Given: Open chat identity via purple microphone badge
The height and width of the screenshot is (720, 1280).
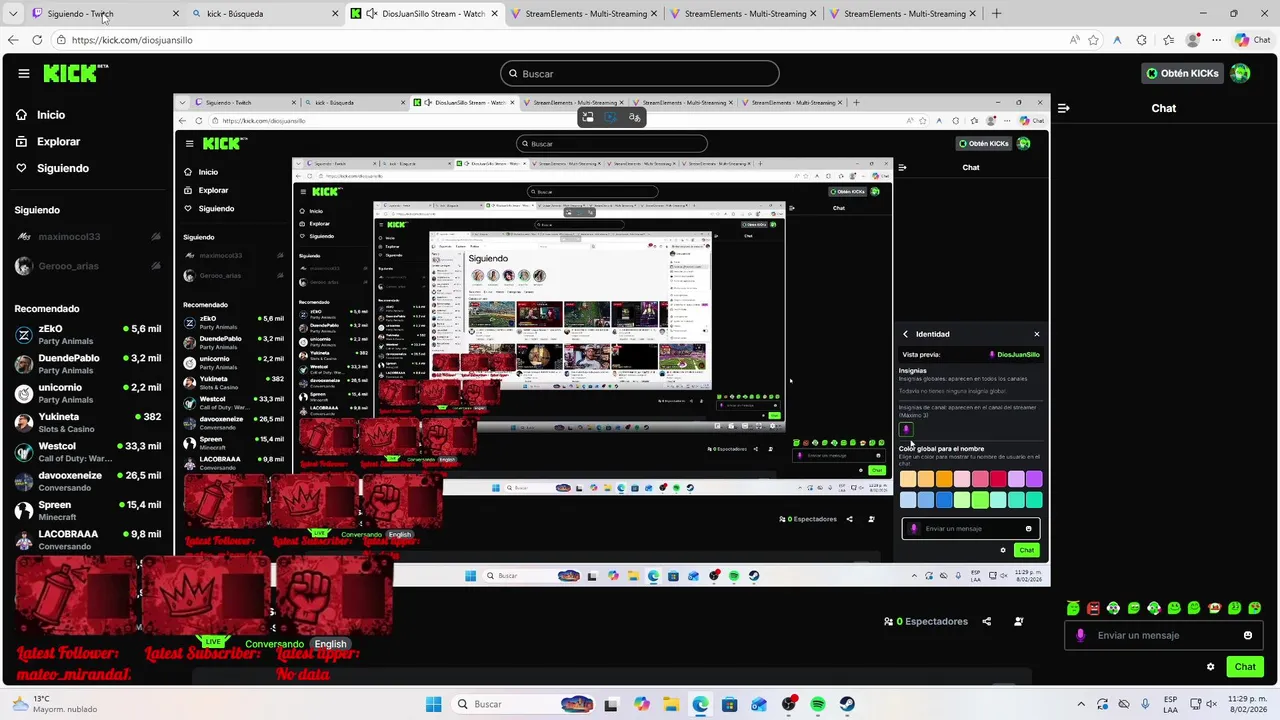Looking at the screenshot, I should 1080,635.
